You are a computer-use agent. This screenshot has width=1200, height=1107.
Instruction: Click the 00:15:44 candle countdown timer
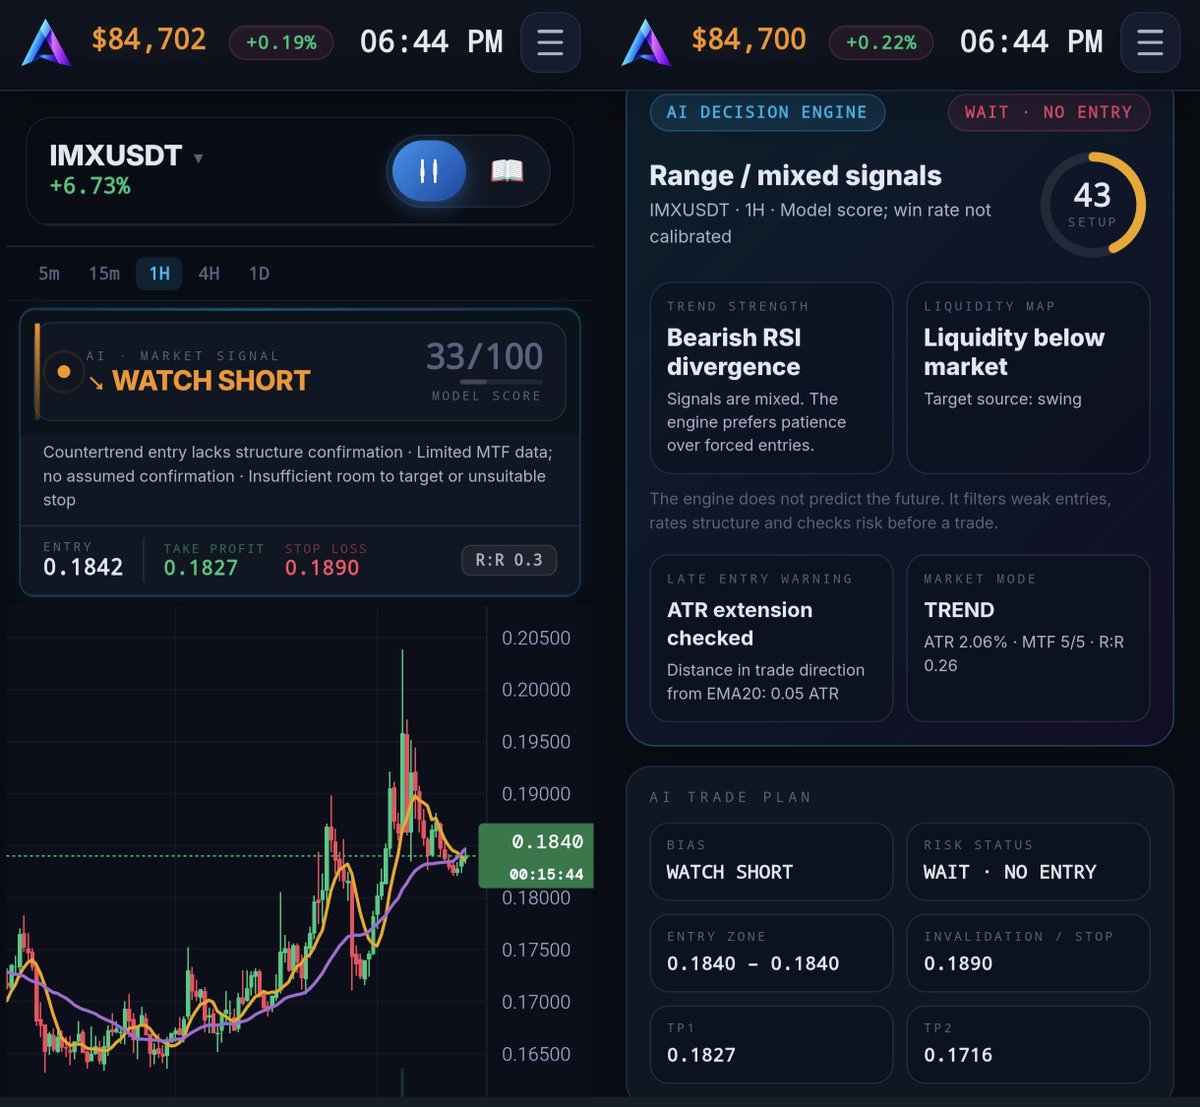point(546,874)
